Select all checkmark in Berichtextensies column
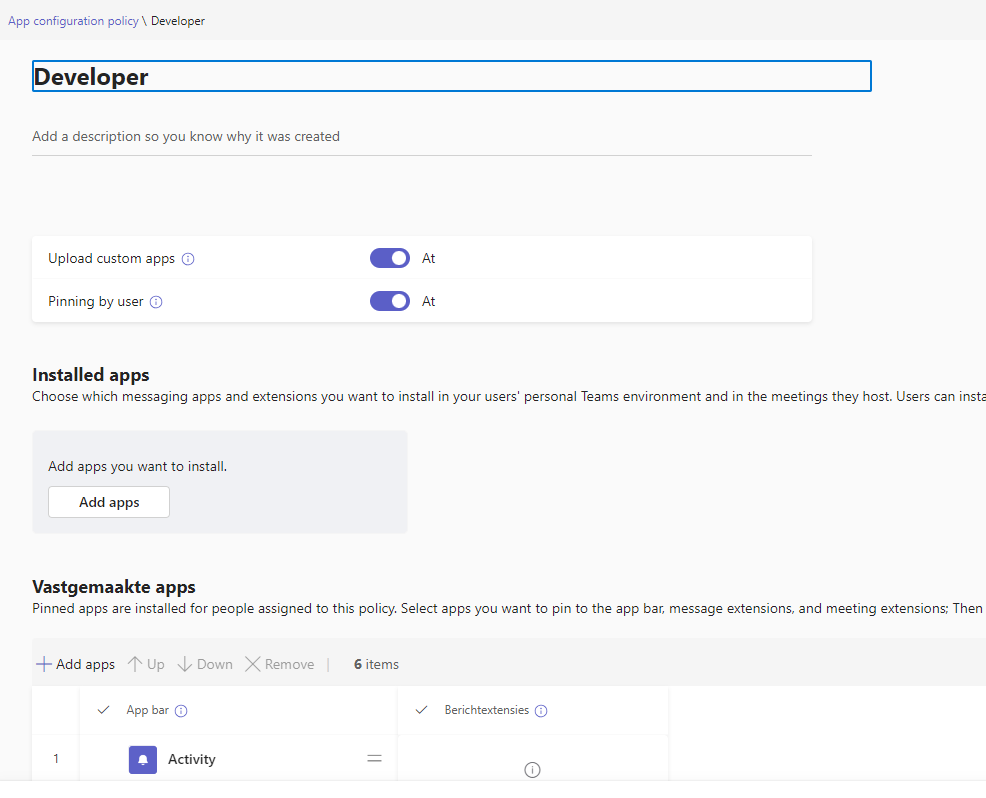 (x=421, y=711)
